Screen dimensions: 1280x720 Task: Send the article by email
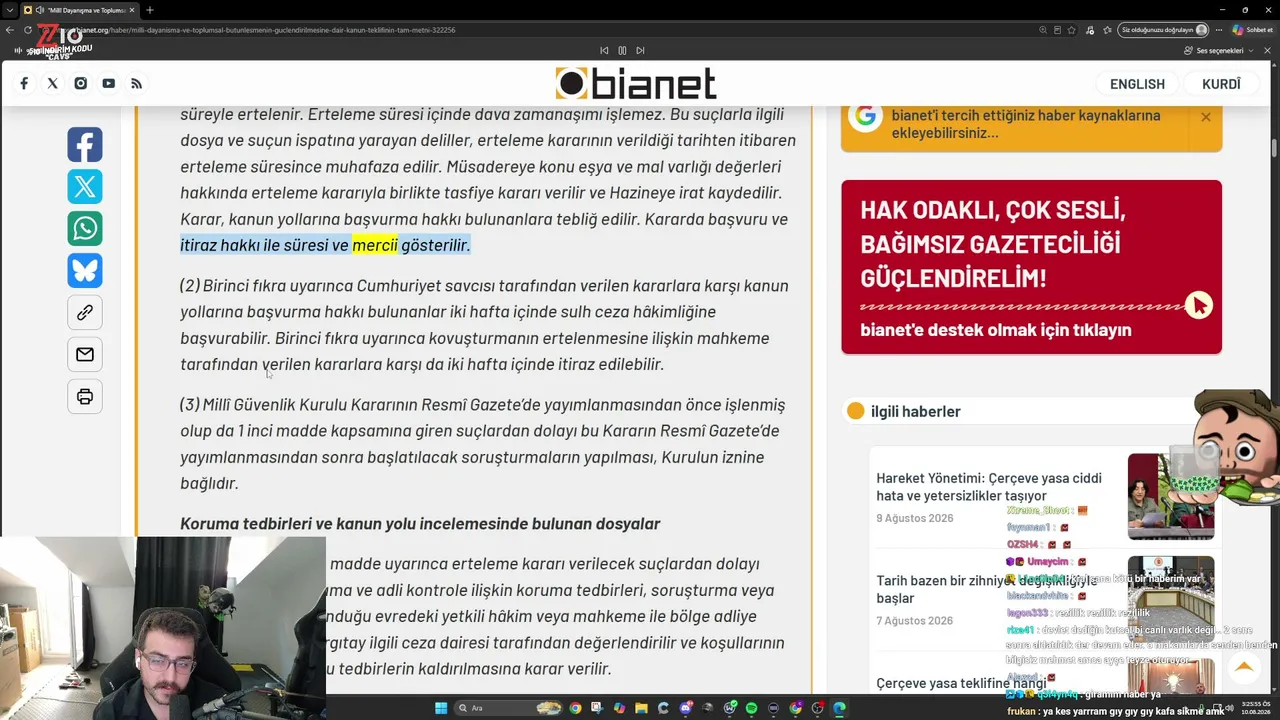tap(85, 355)
